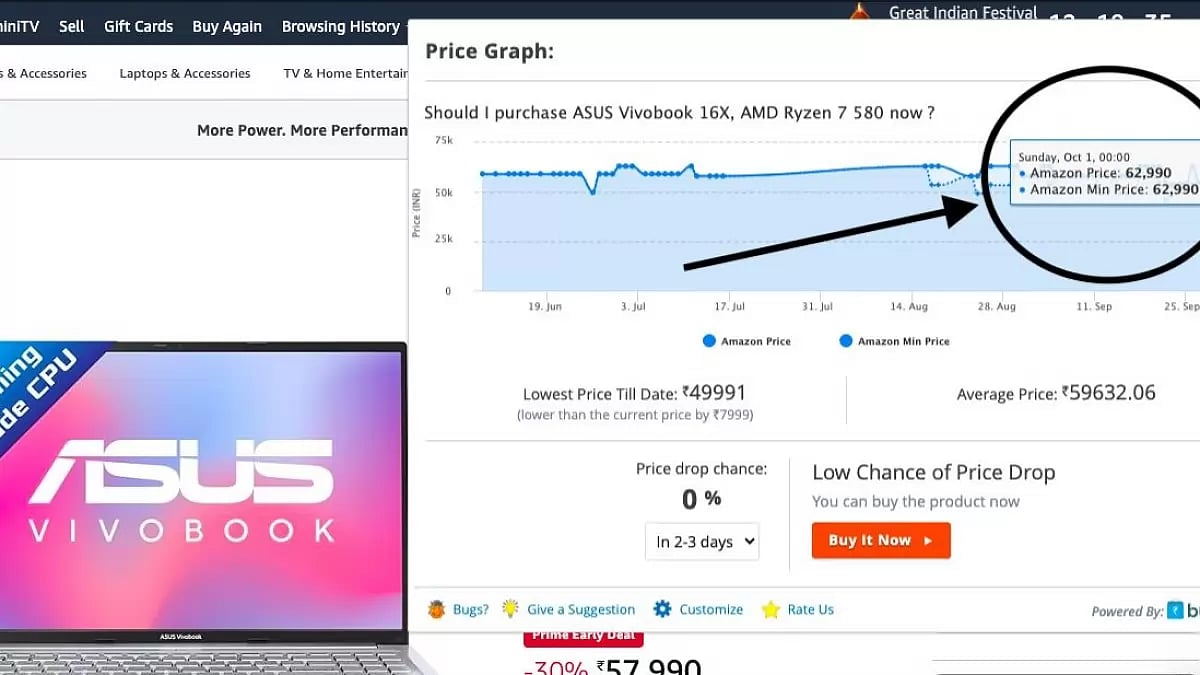Screen dimensions: 1200x675
Task: Go to Buy Again page
Action: coord(227,27)
